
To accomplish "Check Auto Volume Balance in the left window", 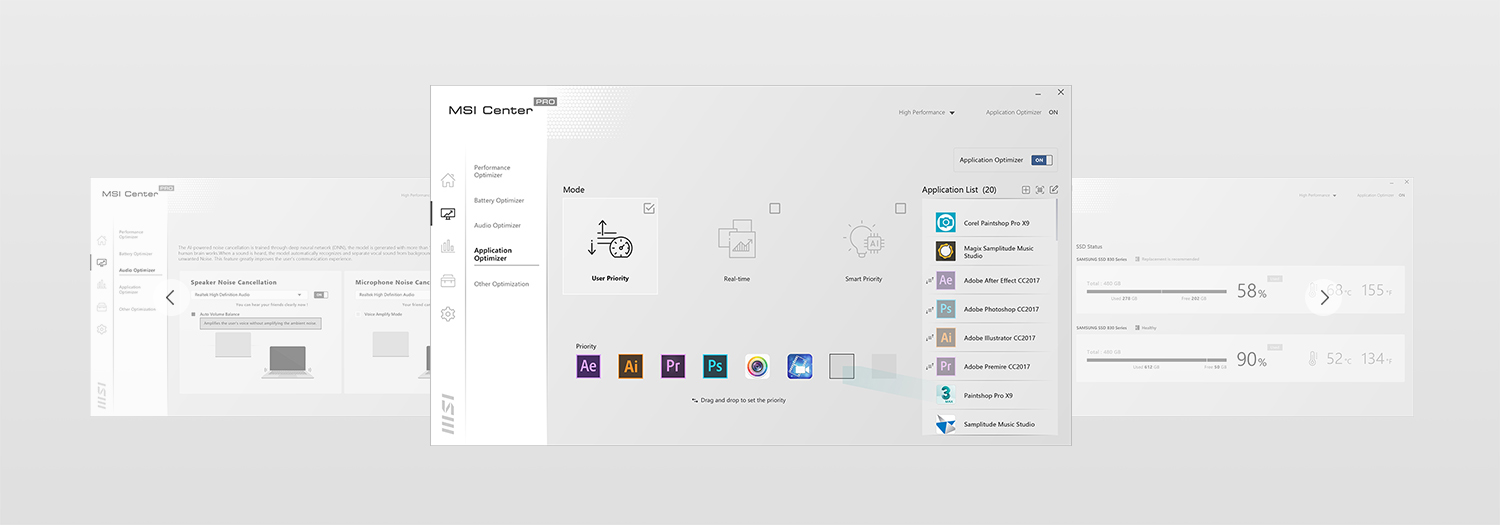I will click(x=194, y=314).
